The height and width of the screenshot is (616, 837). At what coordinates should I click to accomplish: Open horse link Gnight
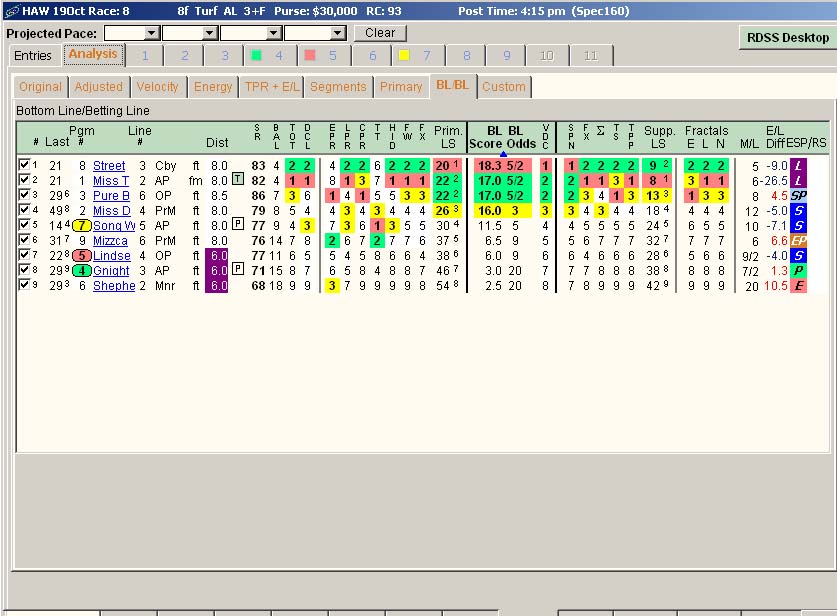111,271
